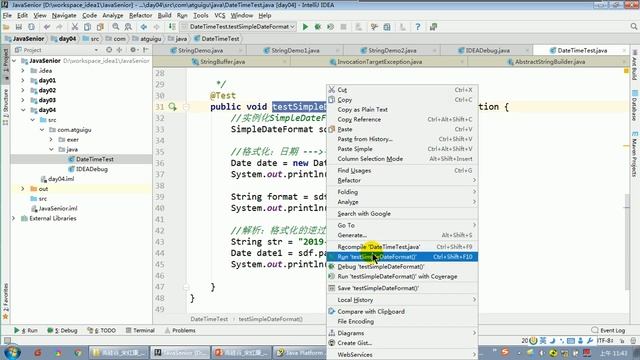Click the Stop toolbar icon
The image size is (640, 360).
tap(343, 27)
